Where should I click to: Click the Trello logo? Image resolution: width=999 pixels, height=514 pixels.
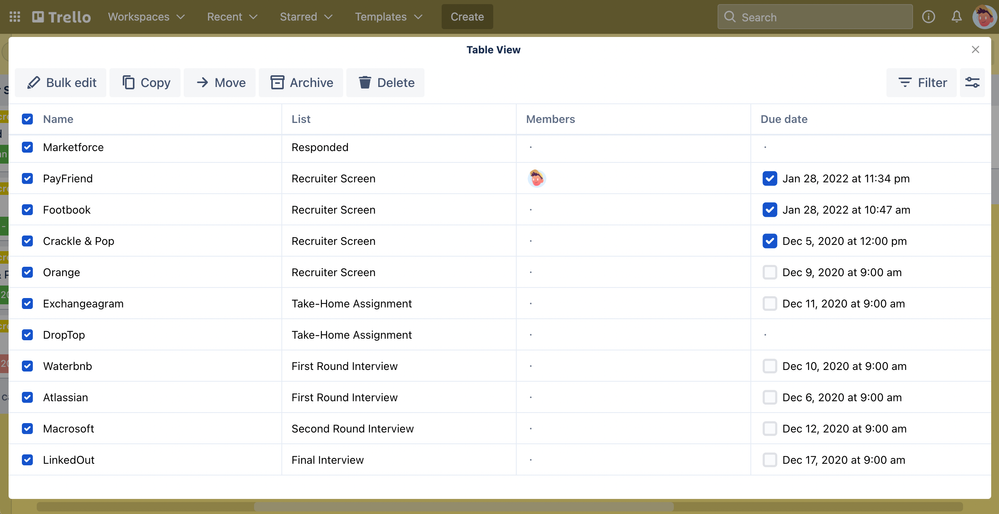[x=62, y=17]
